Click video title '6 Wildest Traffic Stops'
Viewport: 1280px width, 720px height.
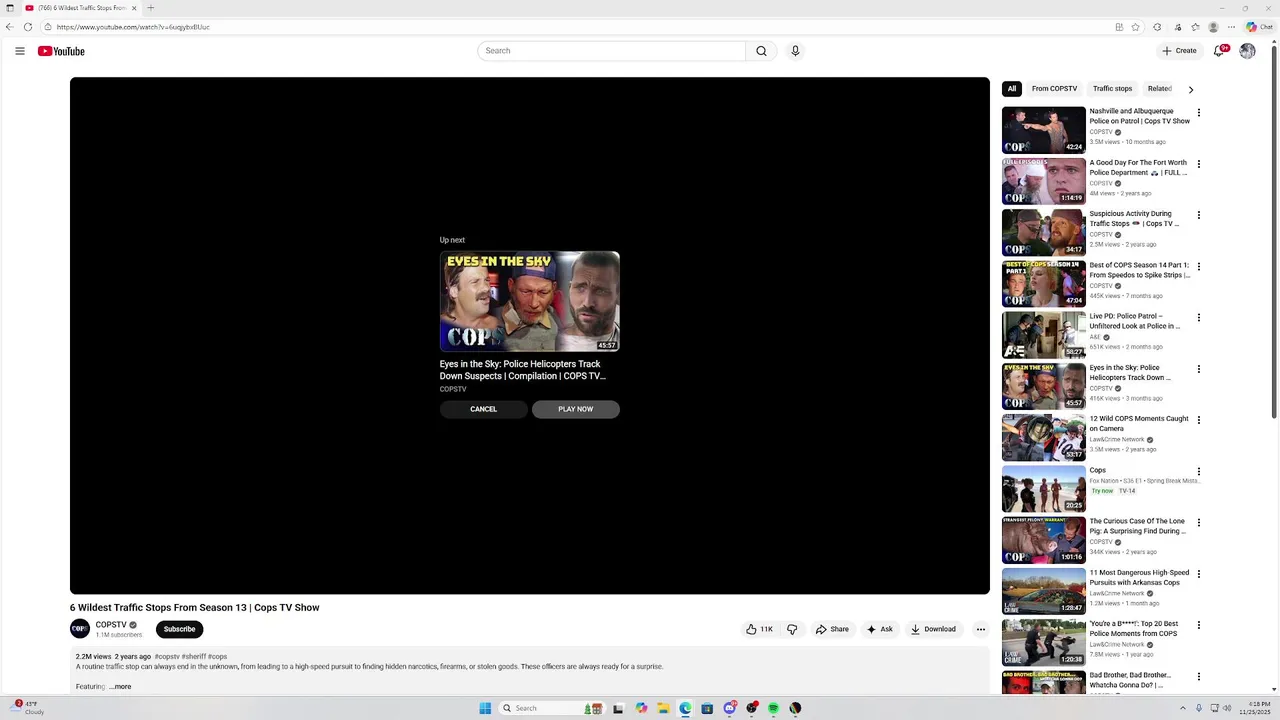click(195, 608)
